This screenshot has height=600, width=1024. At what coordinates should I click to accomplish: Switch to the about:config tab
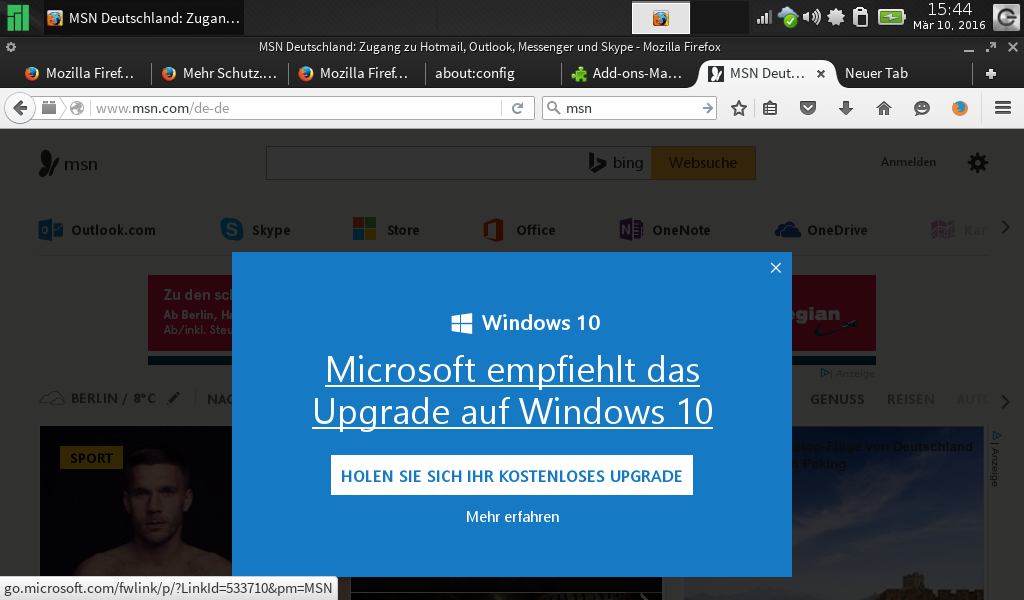point(493,74)
